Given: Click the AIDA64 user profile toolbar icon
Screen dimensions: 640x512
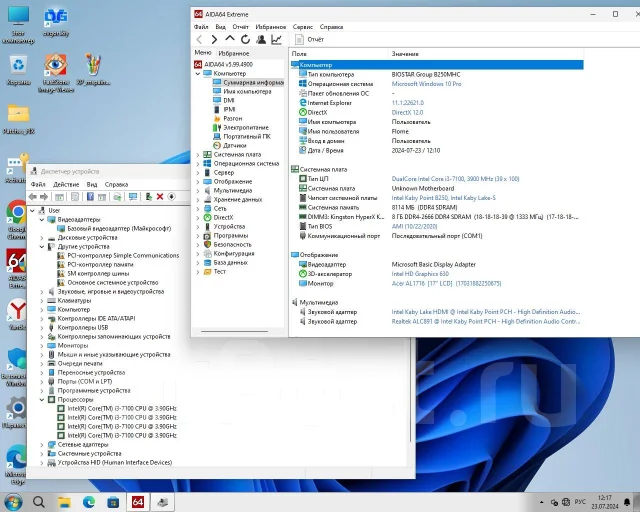Looking at the screenshot, I should pyautogui.click(x=261, y=39).
